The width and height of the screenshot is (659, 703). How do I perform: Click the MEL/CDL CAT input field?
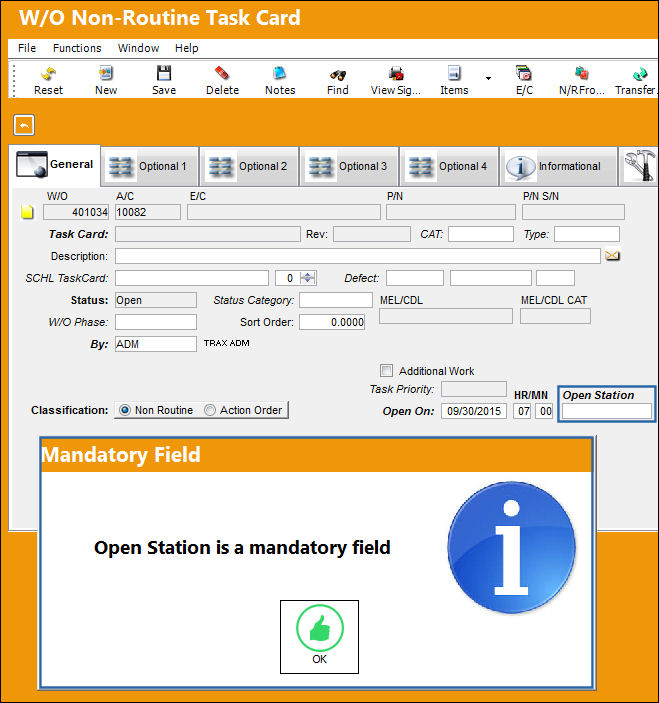click(x=555, y=316)
